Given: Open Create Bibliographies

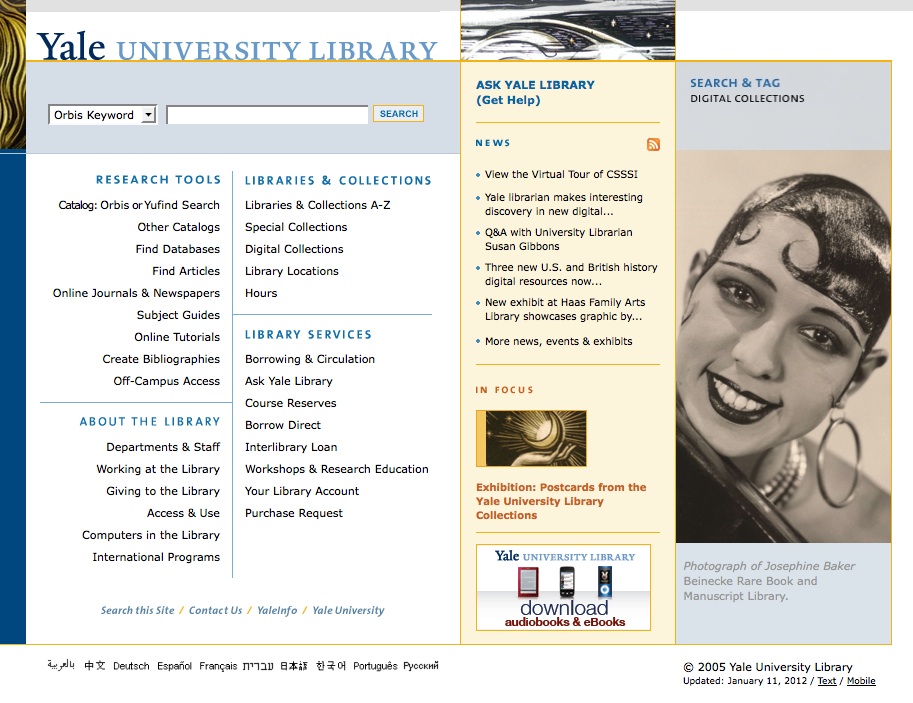Looking at the screenshot, I should (x=161, y=359).
